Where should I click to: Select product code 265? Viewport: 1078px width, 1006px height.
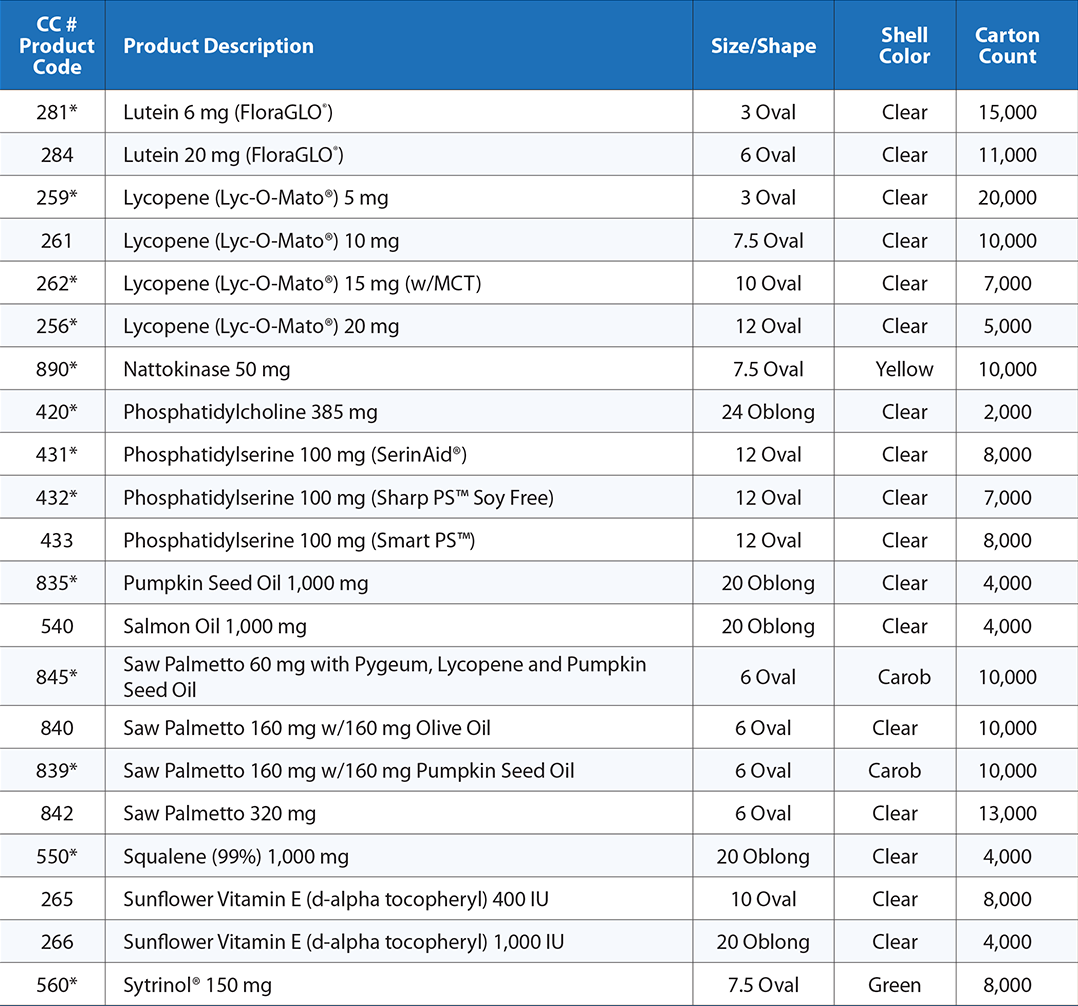(56, 899)
